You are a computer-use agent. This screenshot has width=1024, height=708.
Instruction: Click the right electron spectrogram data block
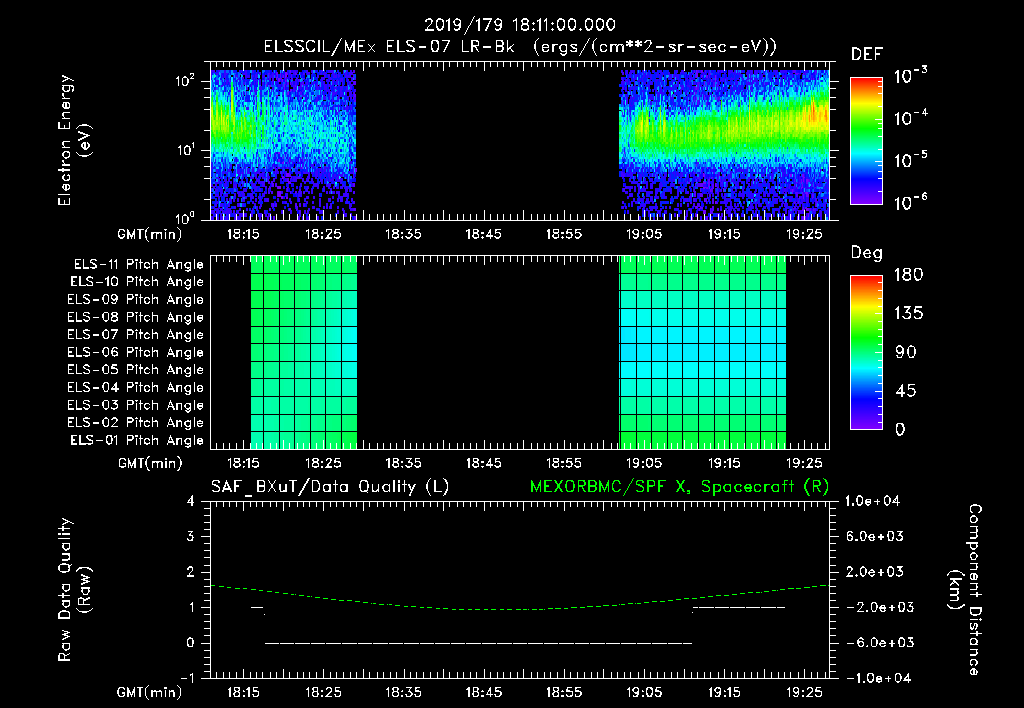(x=724, y=145)
